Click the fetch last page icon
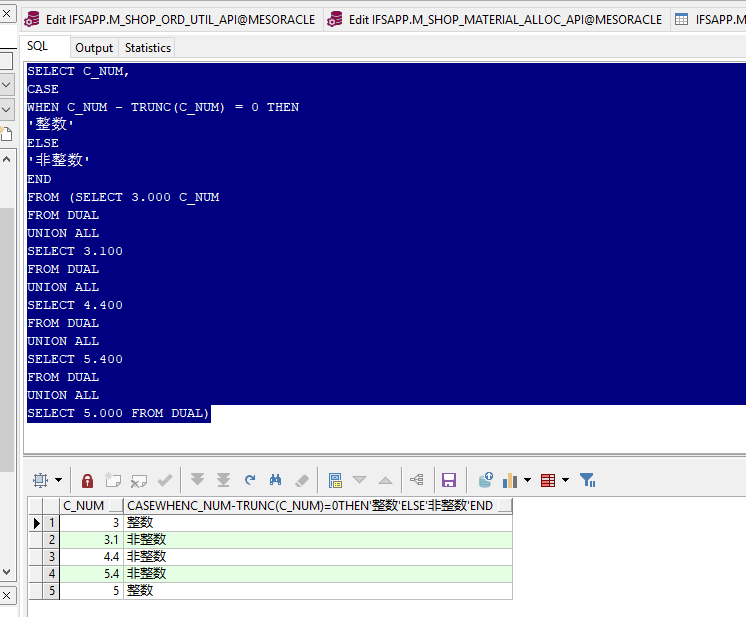The width and height of the screenshot is (746, 617). click(x=223, y=480)
